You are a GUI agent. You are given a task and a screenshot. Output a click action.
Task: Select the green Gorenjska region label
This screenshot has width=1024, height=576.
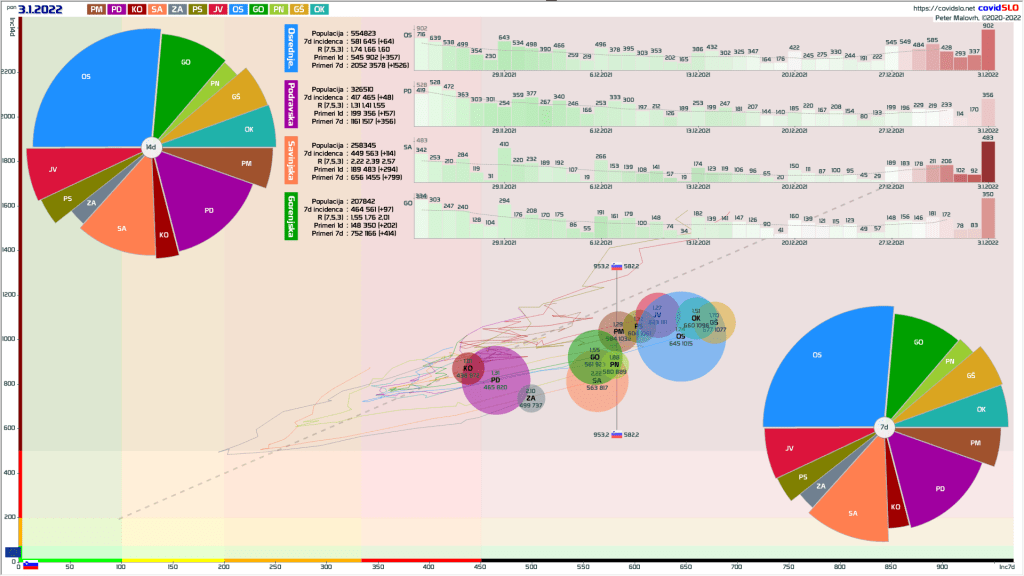(x=291, y=213)
